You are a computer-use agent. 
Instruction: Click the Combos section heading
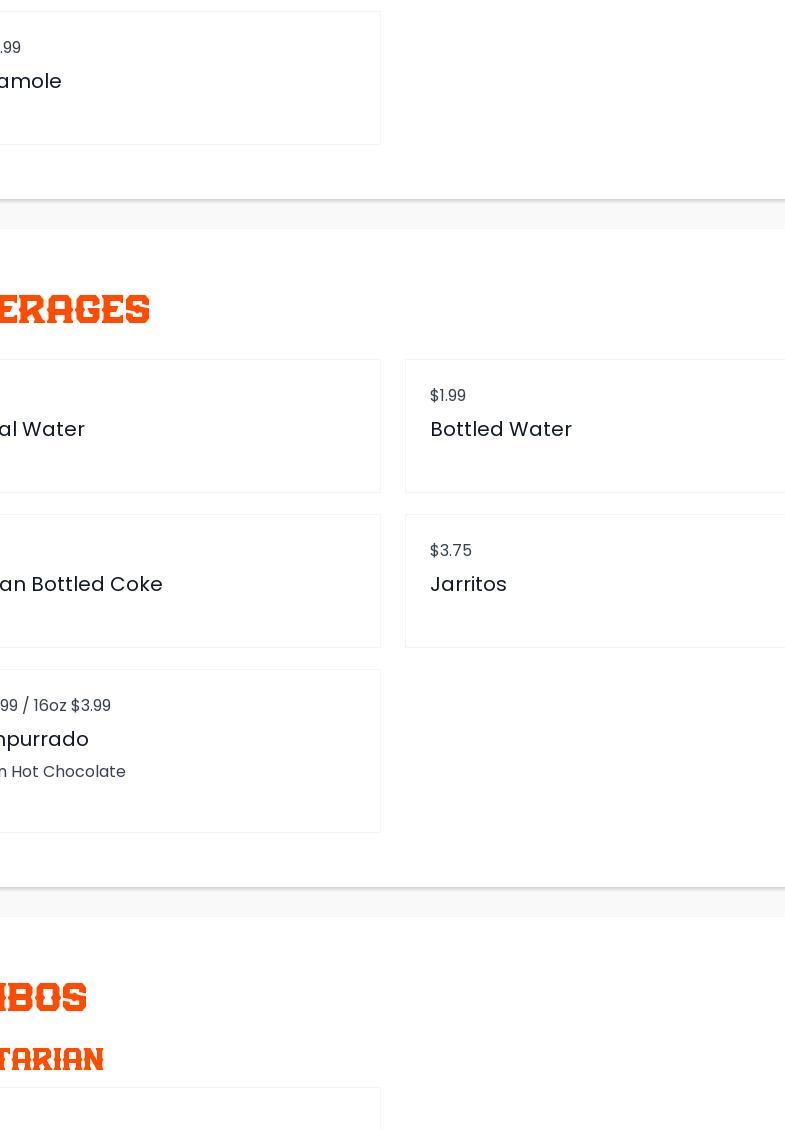43,997
